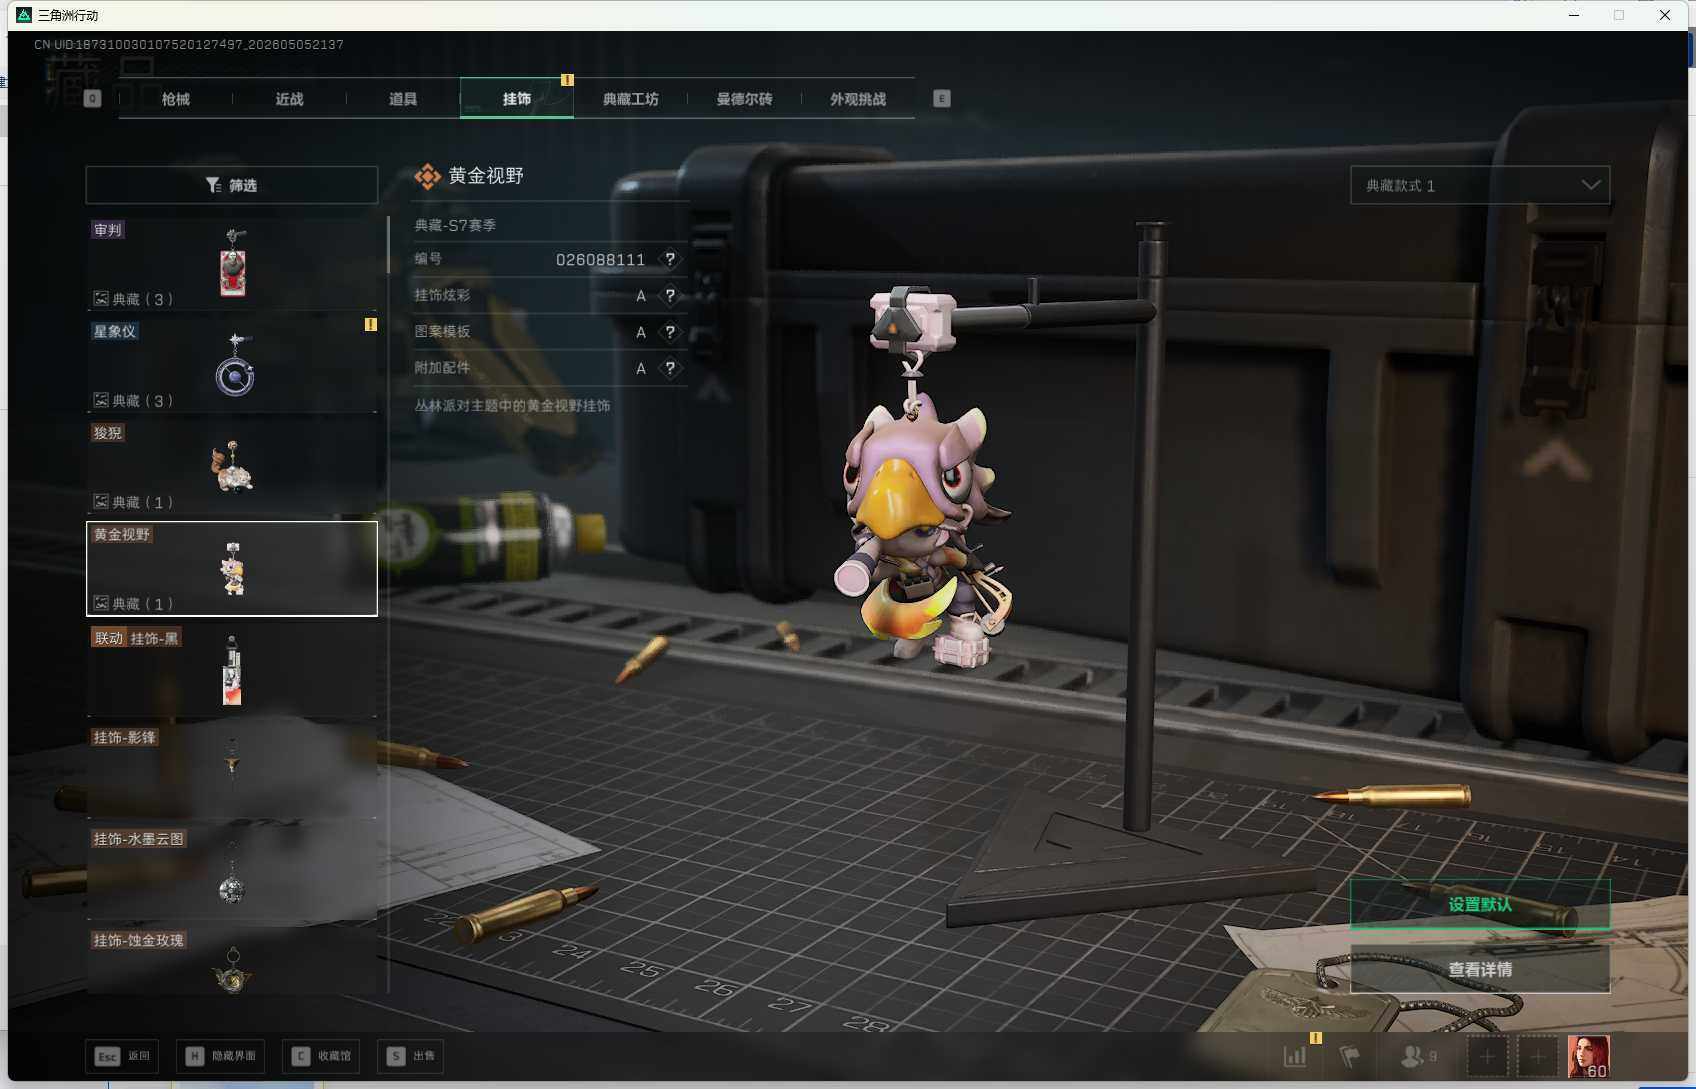
Task: Click the 典藏 image icon under 狻猊
Action: (101, 501)
